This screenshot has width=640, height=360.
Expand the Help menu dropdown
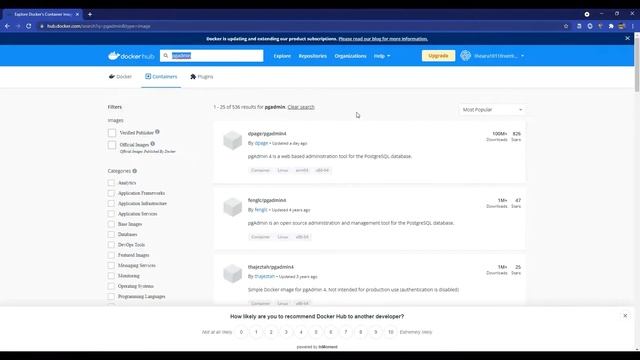coord(382,56)
